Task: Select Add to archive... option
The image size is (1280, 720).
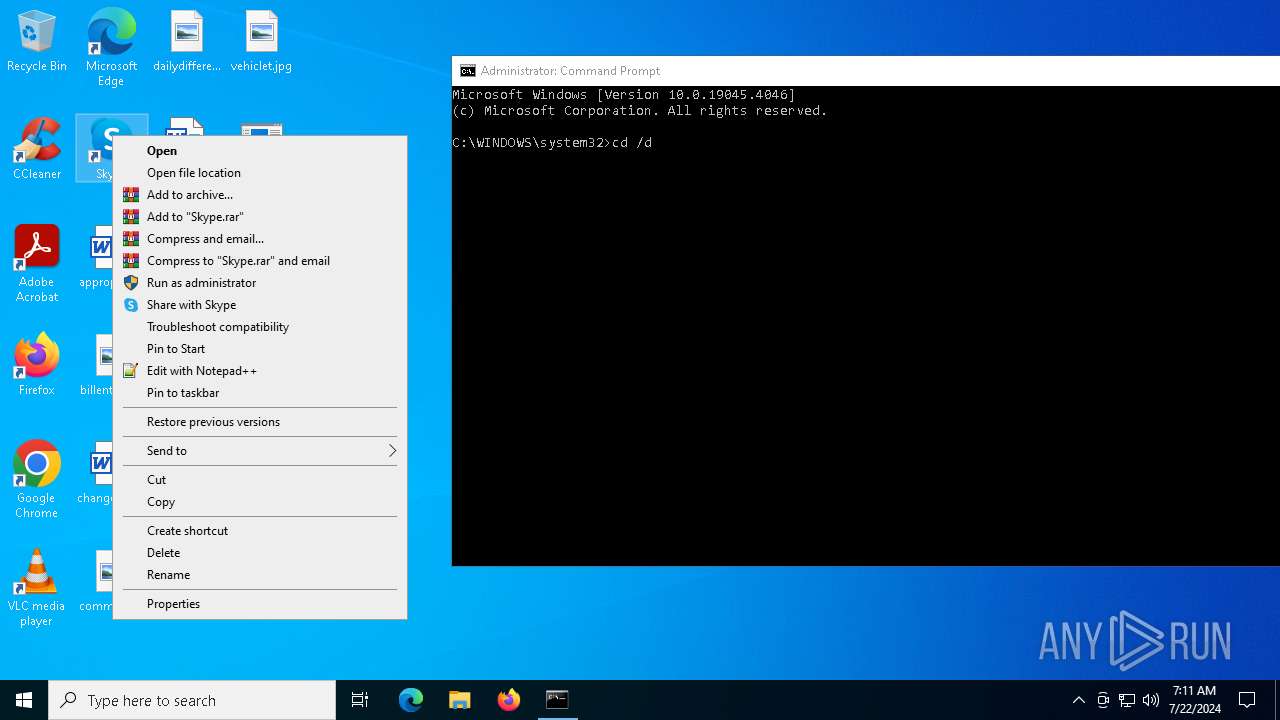Action: coord(260,195)
